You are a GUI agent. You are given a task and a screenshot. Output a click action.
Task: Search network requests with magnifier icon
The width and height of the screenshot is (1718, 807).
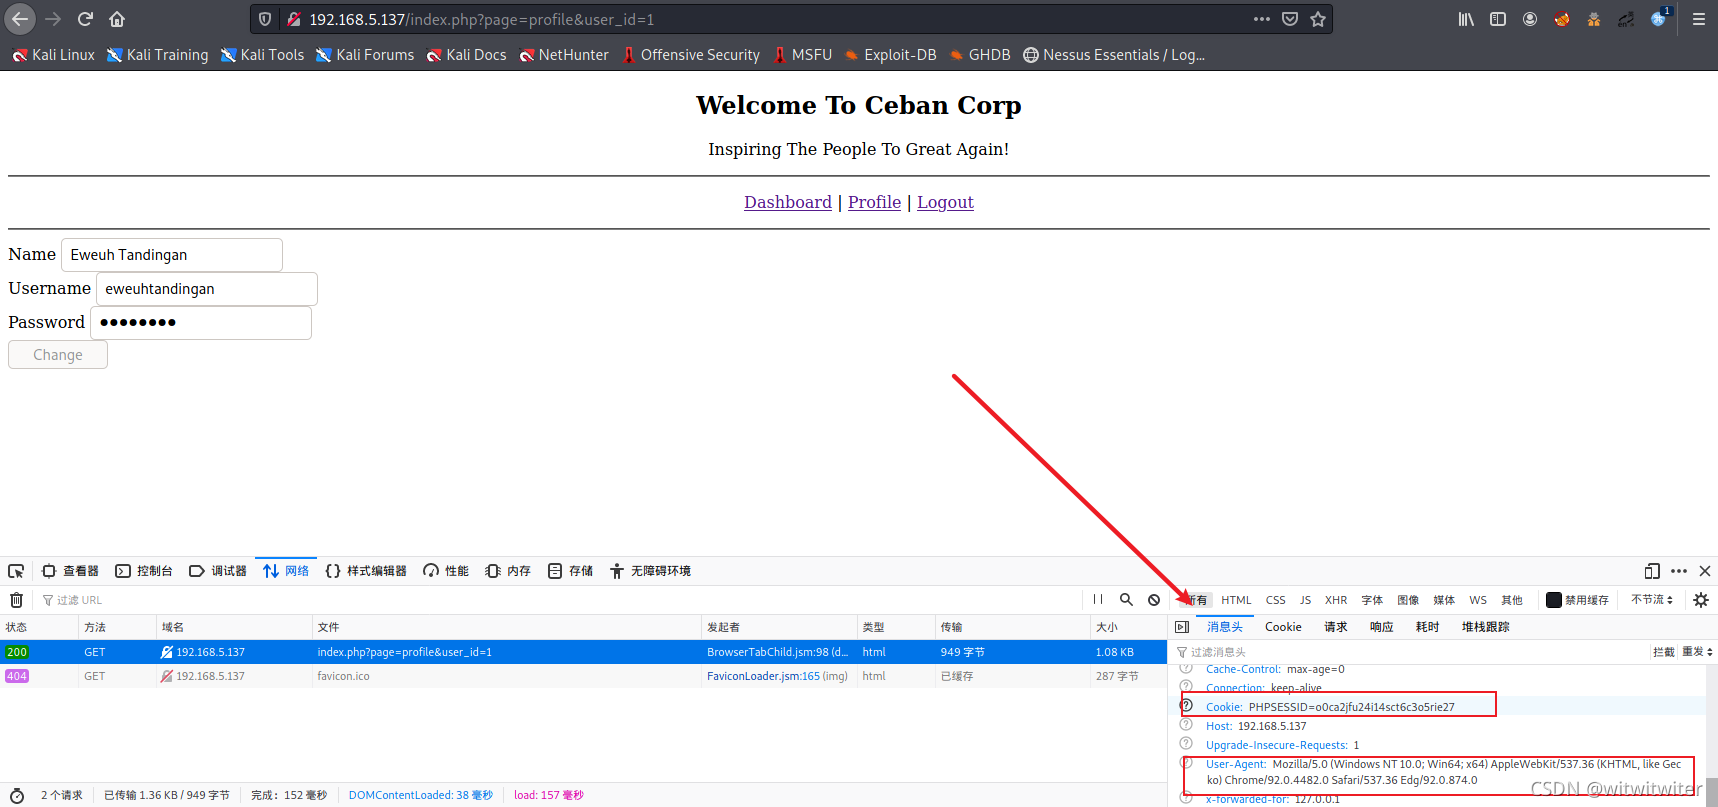click(x=1126, y=600)
